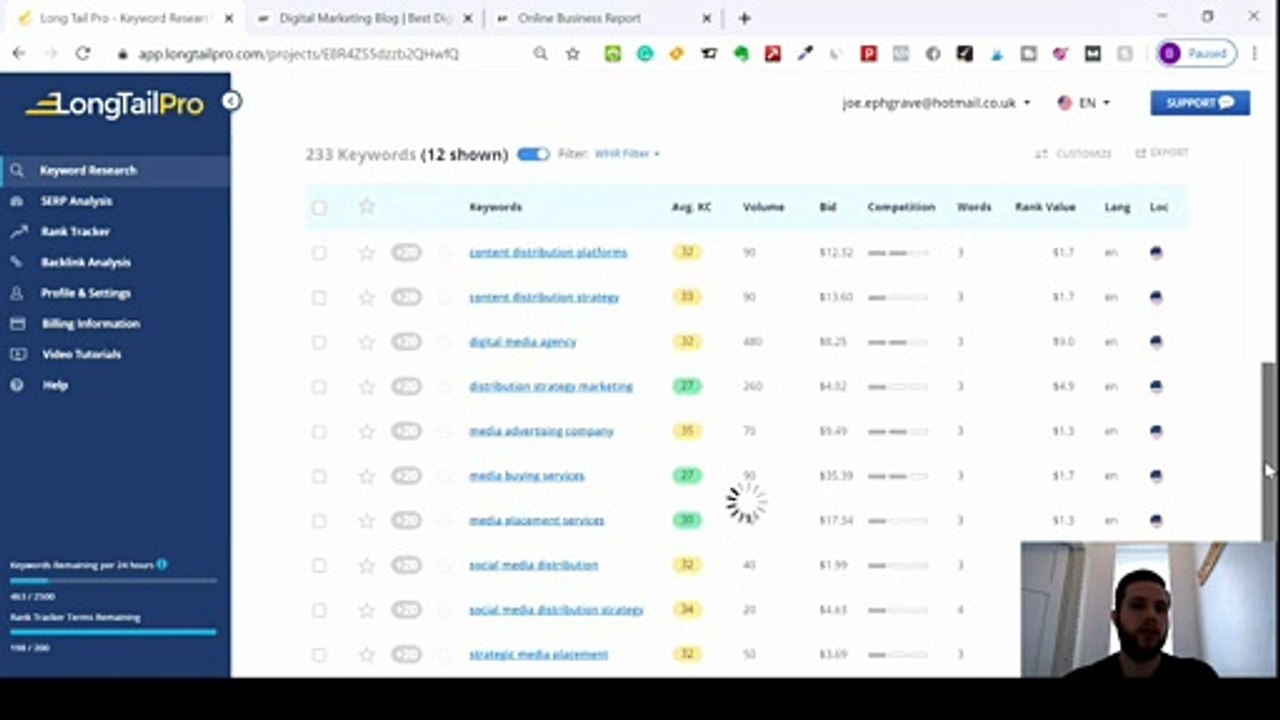This screenshot has width=1280, height=720.
Task: Star the 'media placement services' keyword
Action: 367,521
